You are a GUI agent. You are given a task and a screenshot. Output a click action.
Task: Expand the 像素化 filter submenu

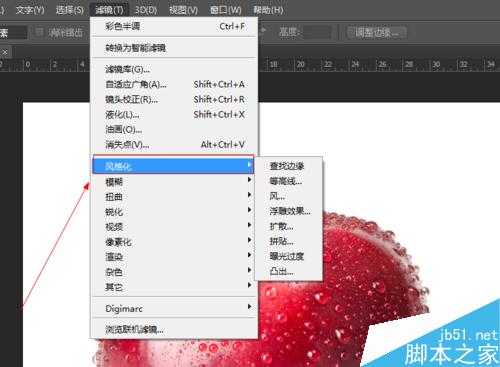coord(174,242)
